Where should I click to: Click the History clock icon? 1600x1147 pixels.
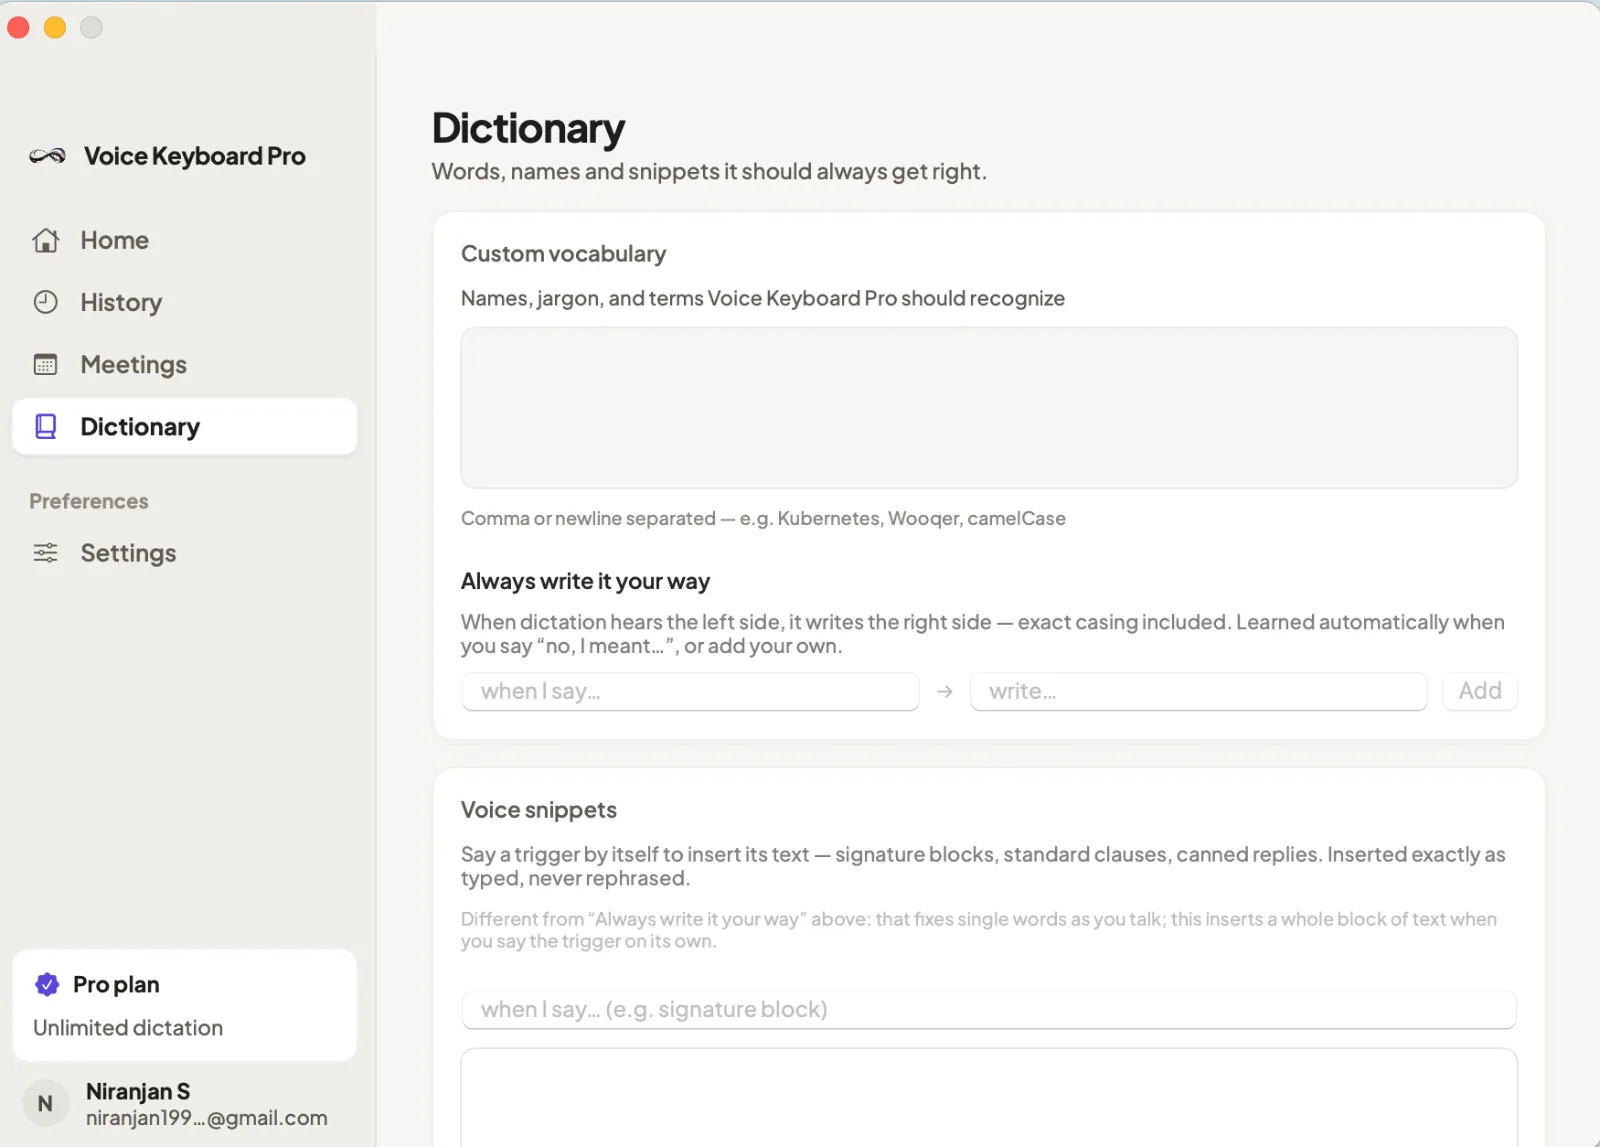tap(46, 302)
